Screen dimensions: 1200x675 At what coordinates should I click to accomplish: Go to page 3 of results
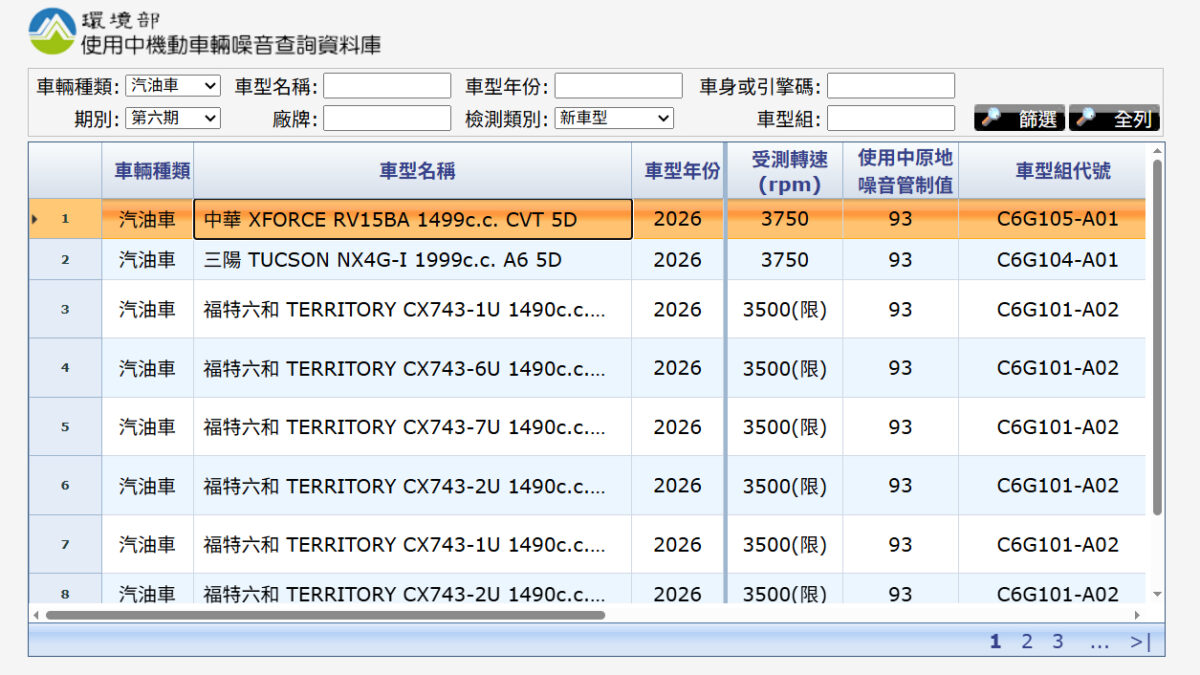(1057, 642)
